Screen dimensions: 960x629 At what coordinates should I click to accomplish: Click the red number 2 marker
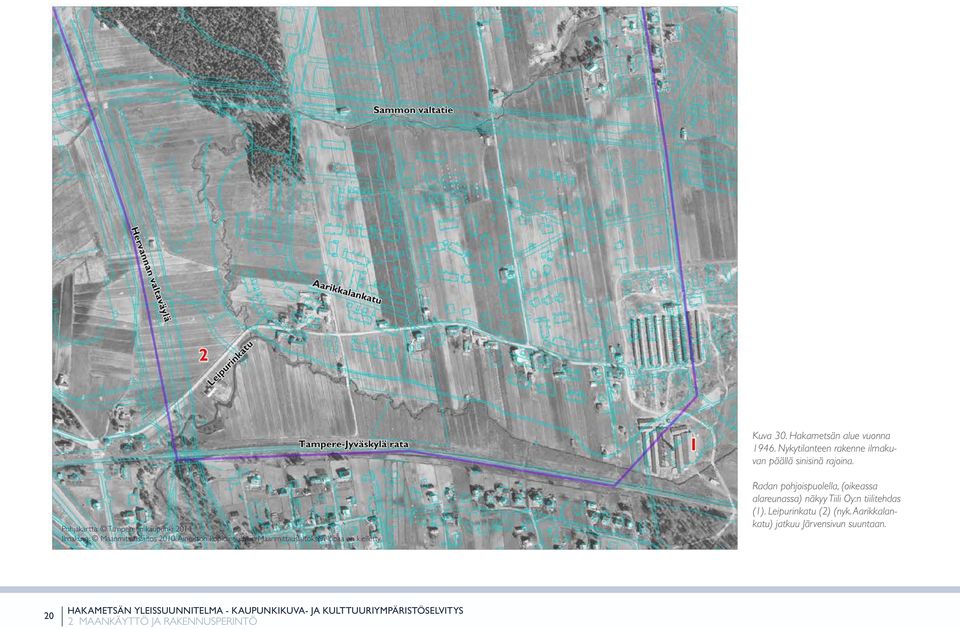pos(203,355)
